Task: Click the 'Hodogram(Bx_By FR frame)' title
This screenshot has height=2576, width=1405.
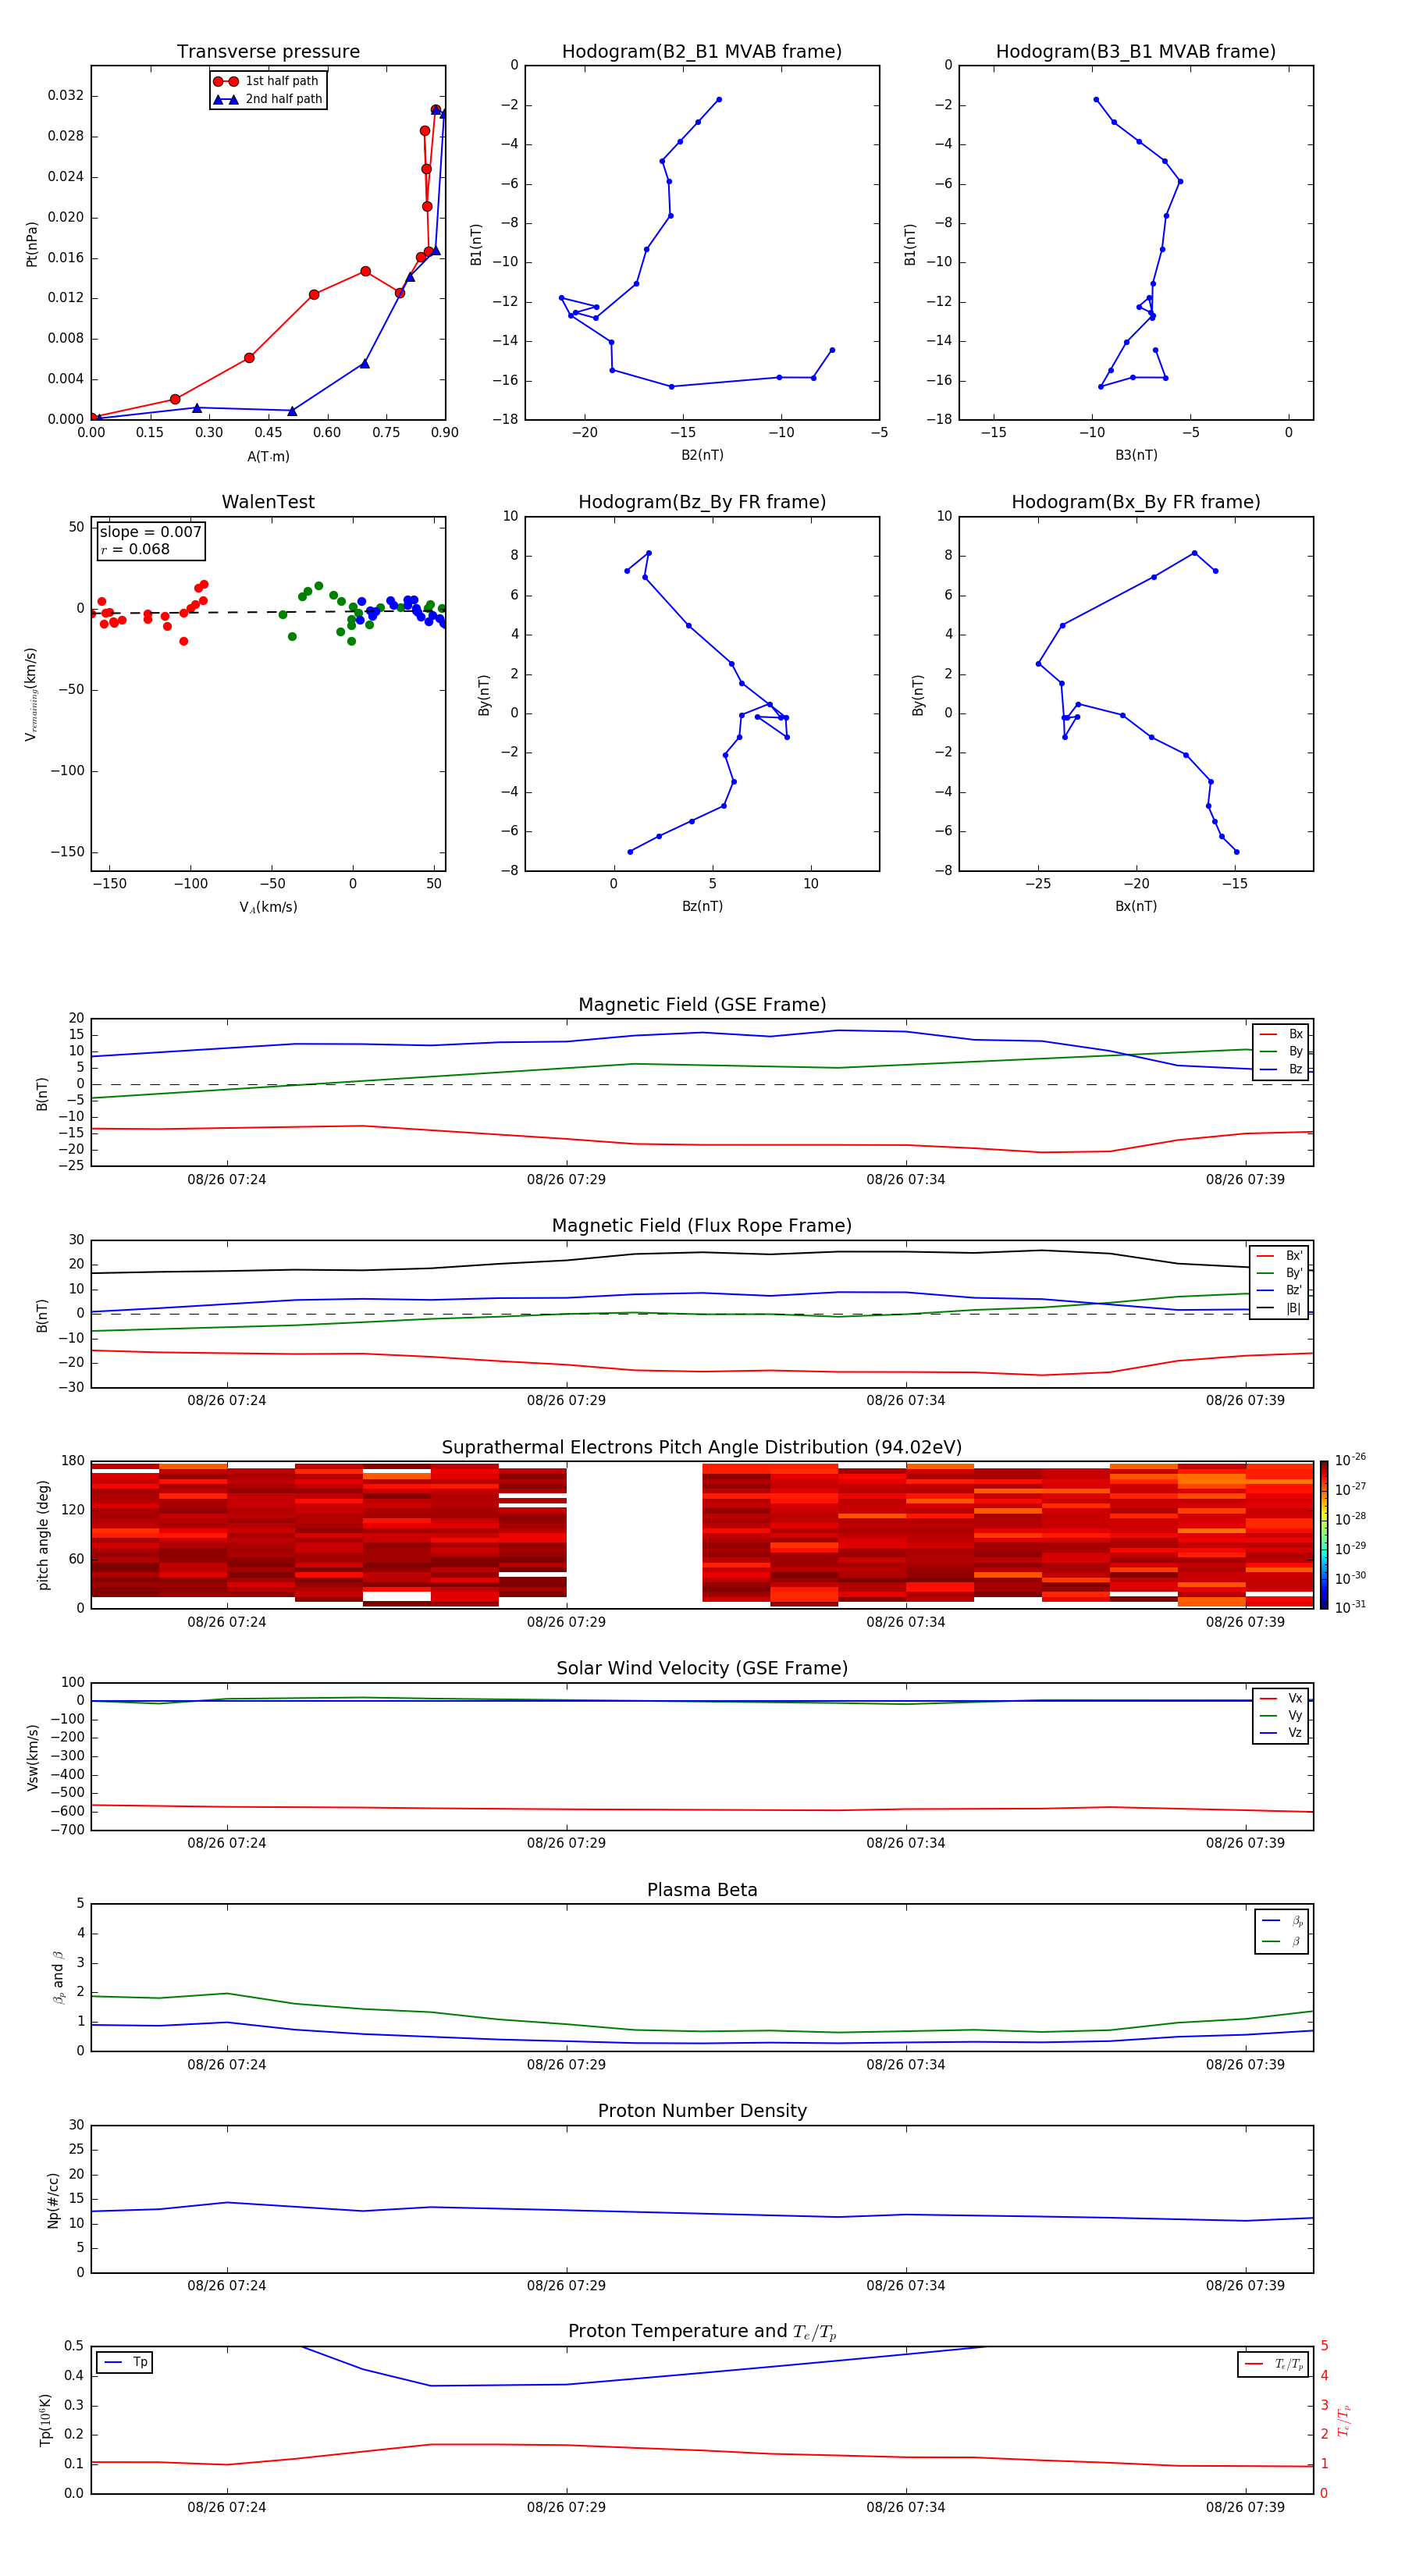Action: (x=1136, y=502)
